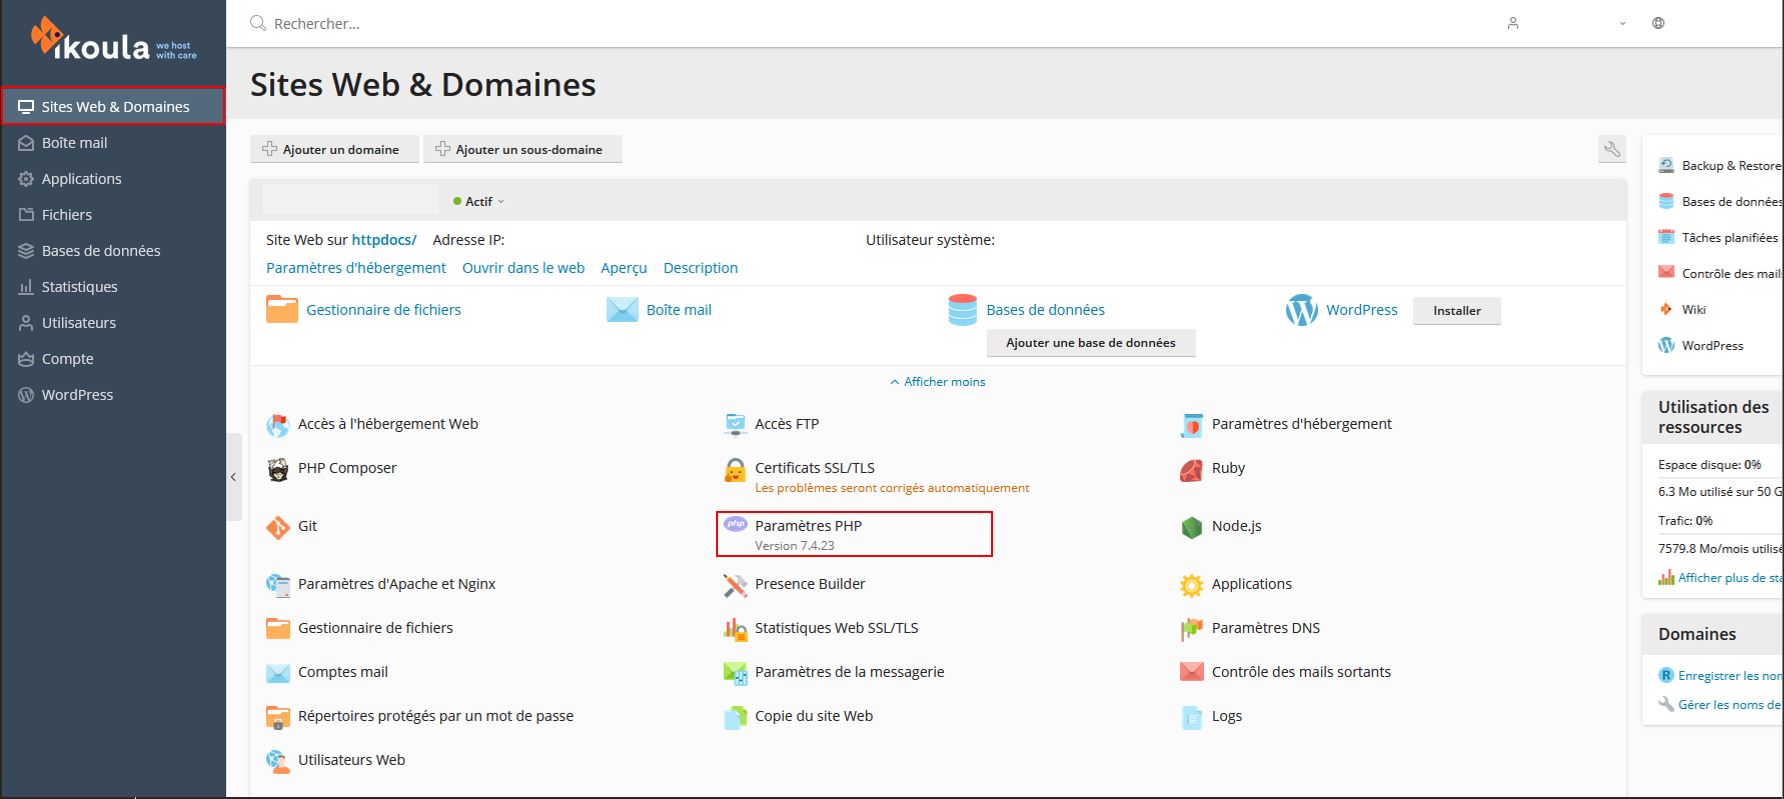Open Tâches planifiées calendar icon
Screen dimensions: 1784x799
[x=1666, y=237]
